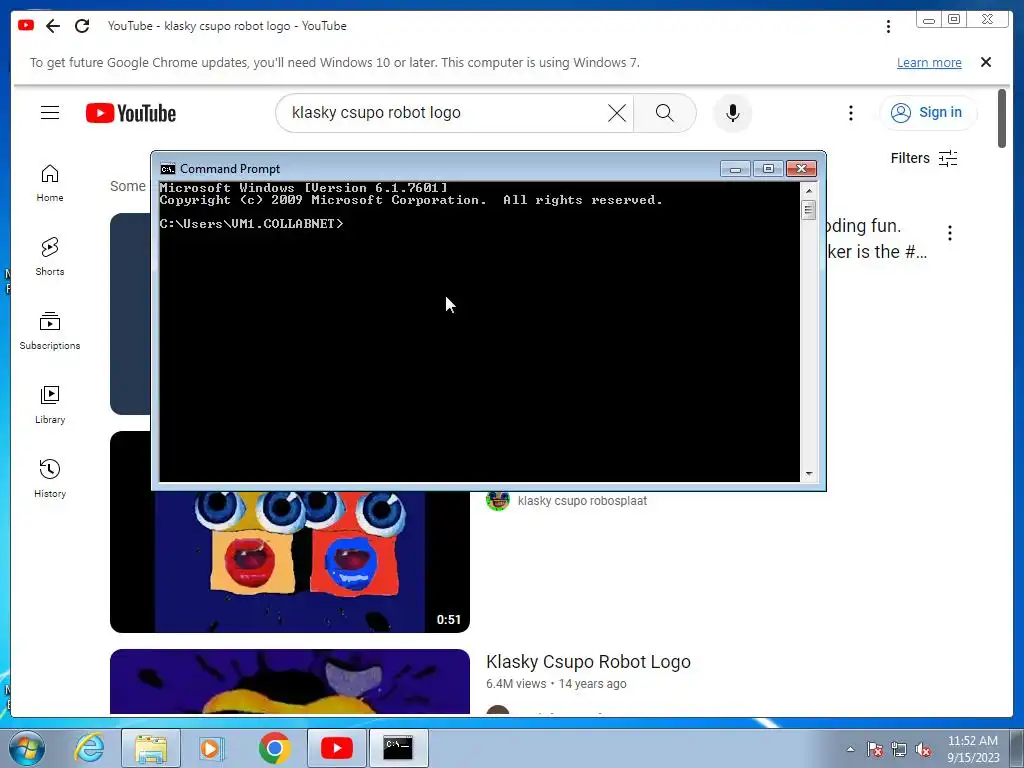
Task: Open the YouTube hamburger guide menu
Action: (x=50, y=112)
